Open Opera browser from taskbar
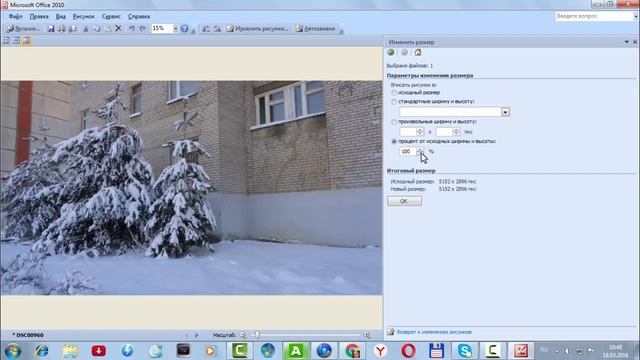 coord(408,351)
